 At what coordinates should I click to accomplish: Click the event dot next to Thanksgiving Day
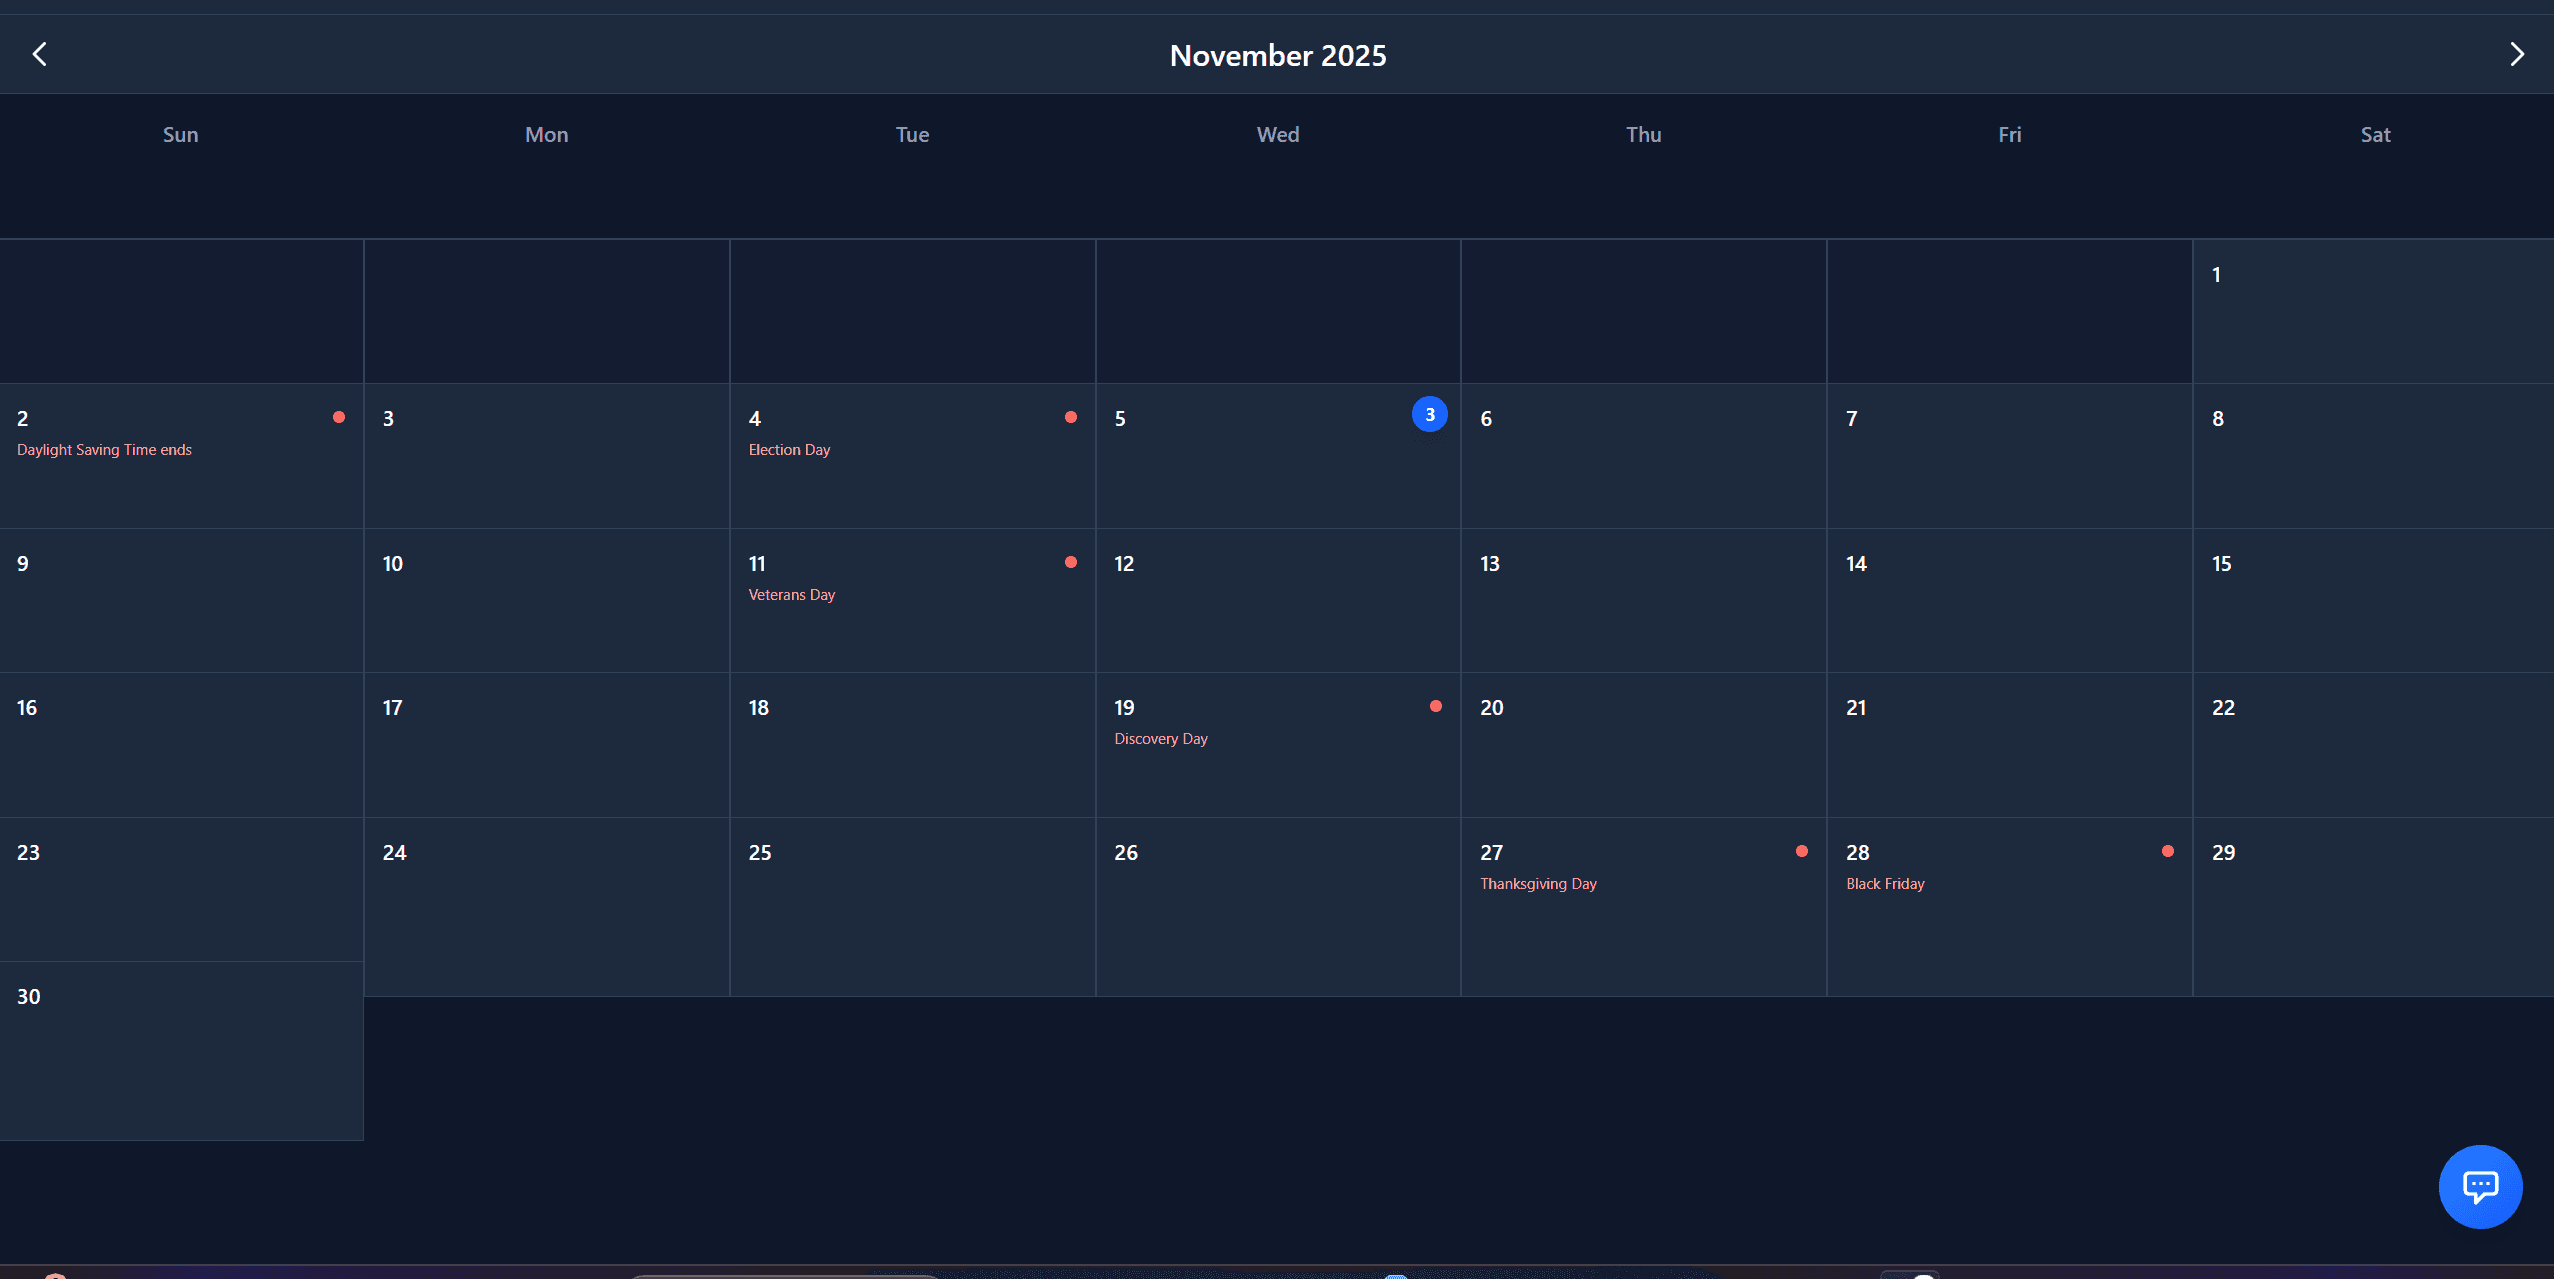(1800, 850)
